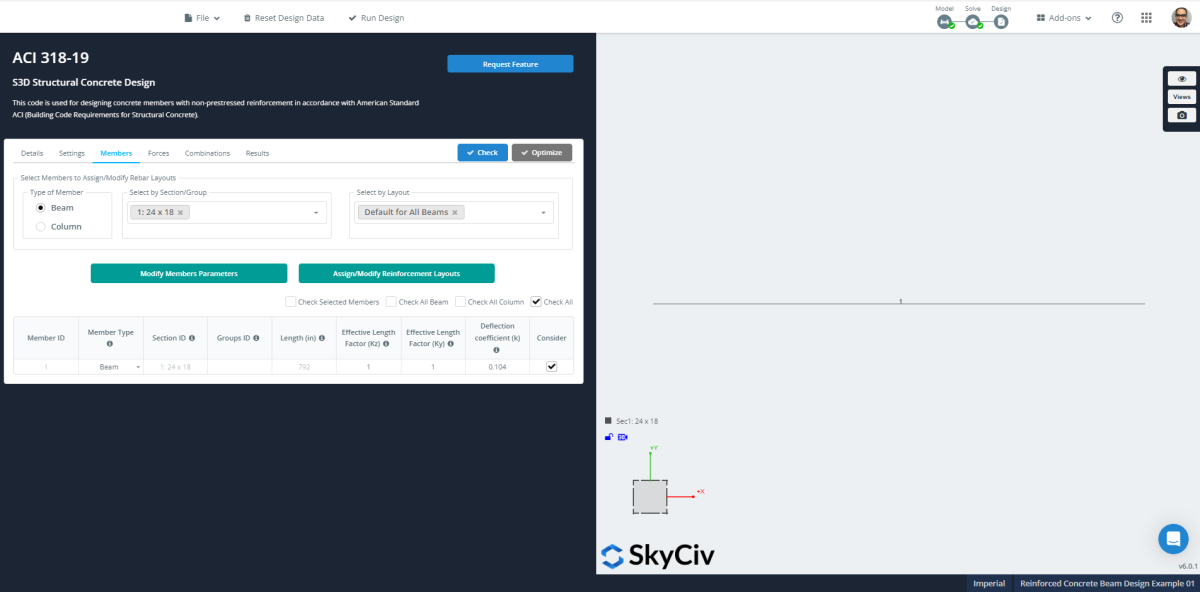The image size is (1200, 592).
Task: Uncheck Check All
Action: pyautogui.click(x=536, y=301)
